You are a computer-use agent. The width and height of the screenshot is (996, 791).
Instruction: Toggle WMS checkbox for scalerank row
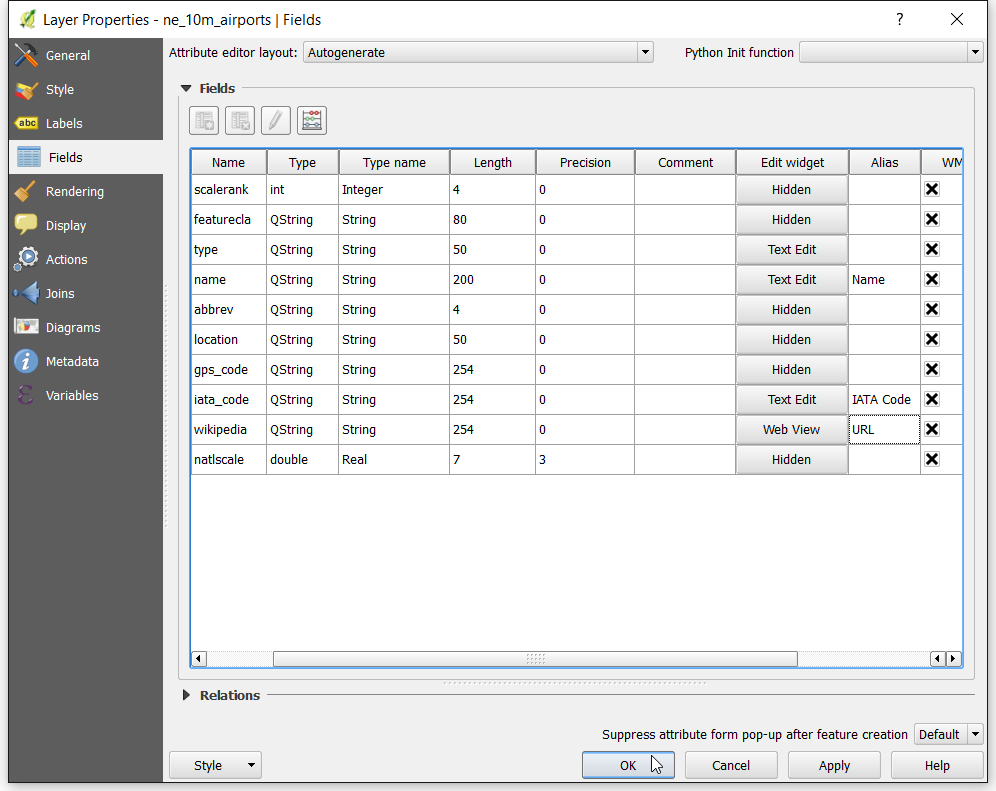(x=932, y=189)
